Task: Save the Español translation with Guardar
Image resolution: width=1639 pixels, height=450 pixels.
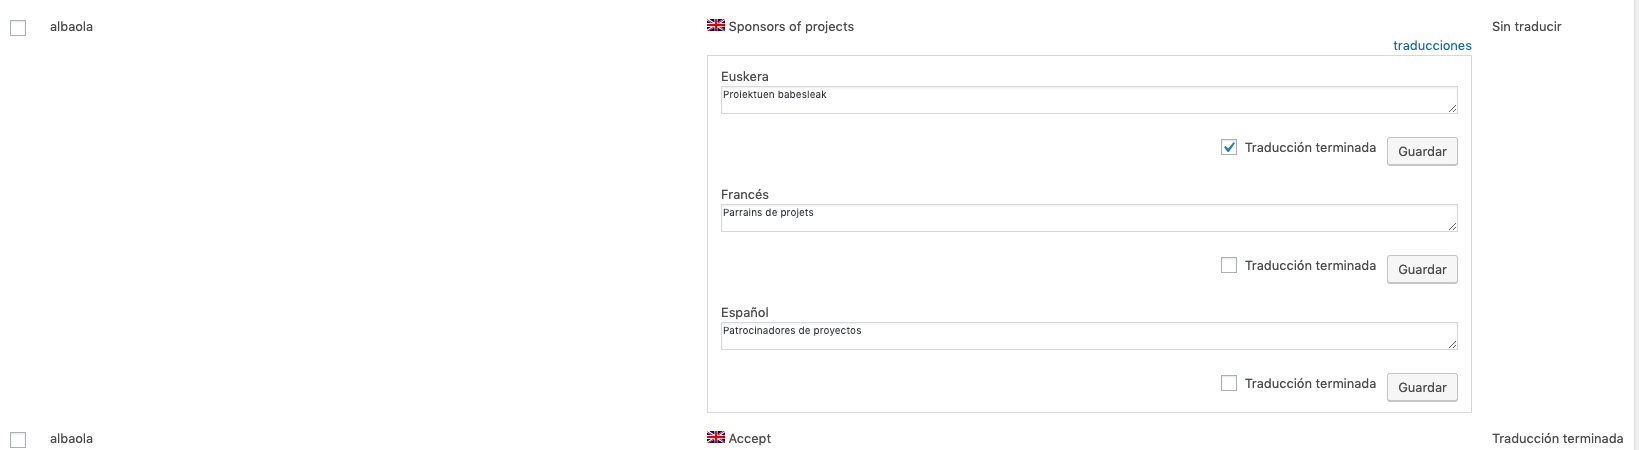Action: click(x=1422, y=387)
